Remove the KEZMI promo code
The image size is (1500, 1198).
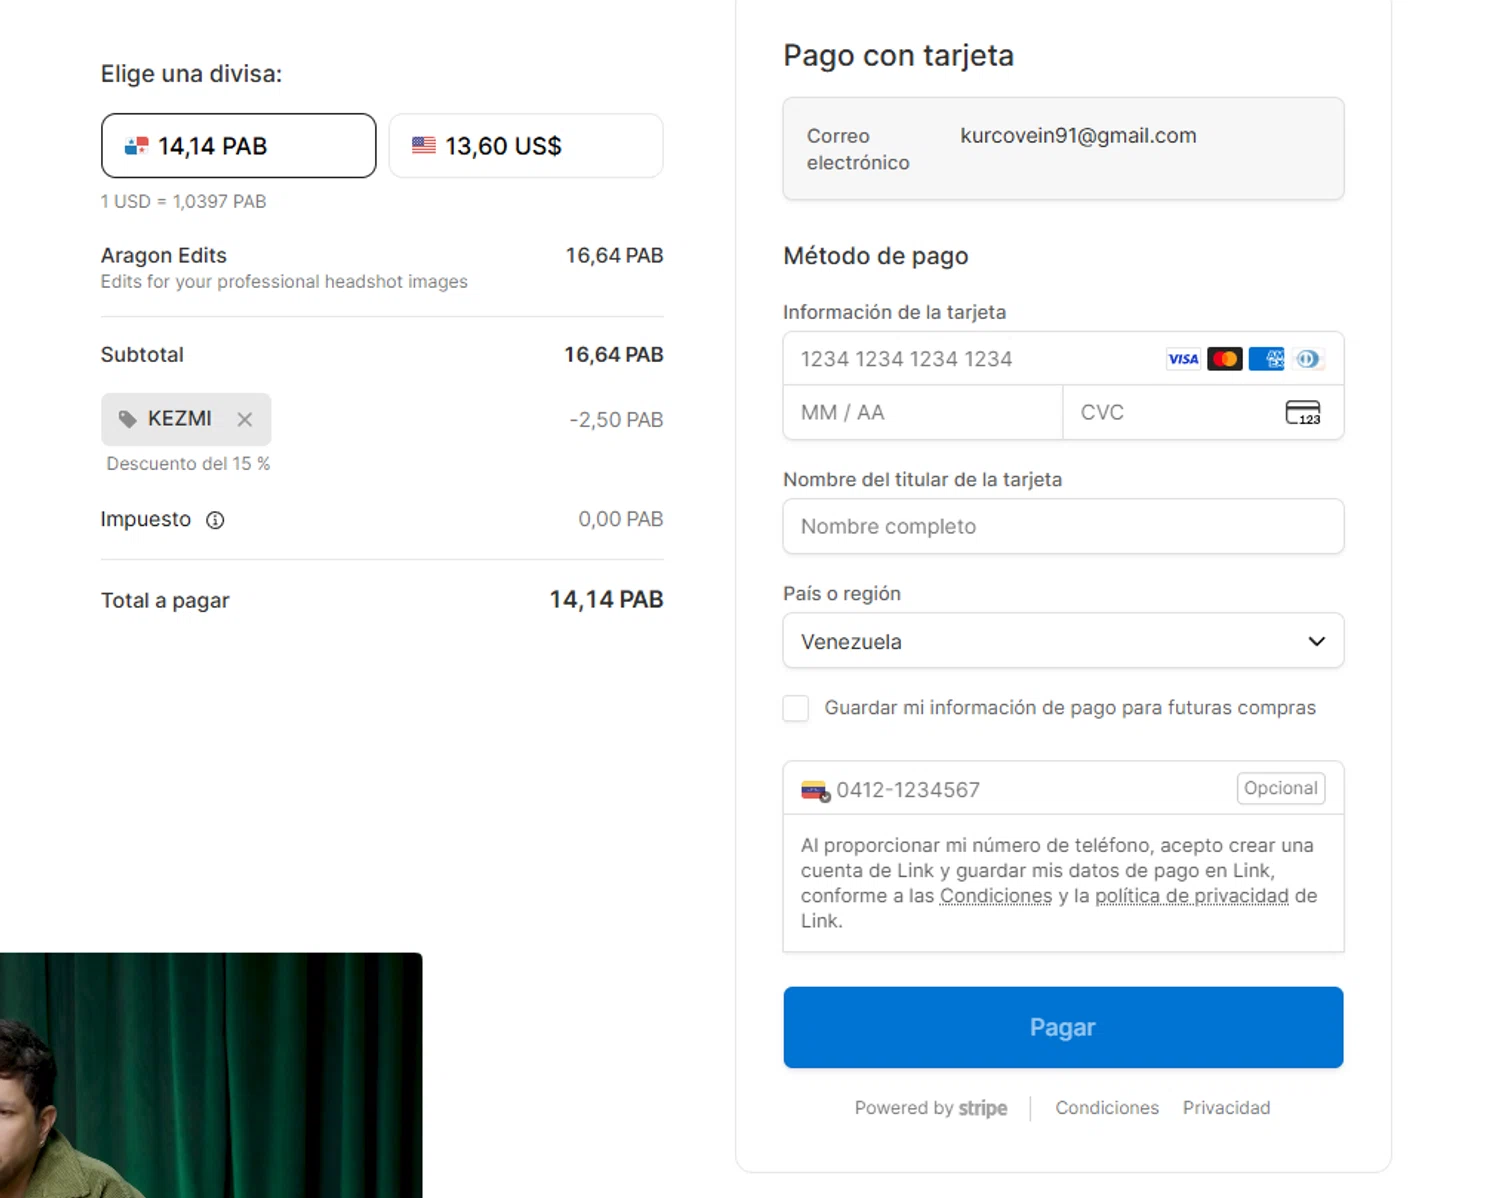tap(245, 419)
